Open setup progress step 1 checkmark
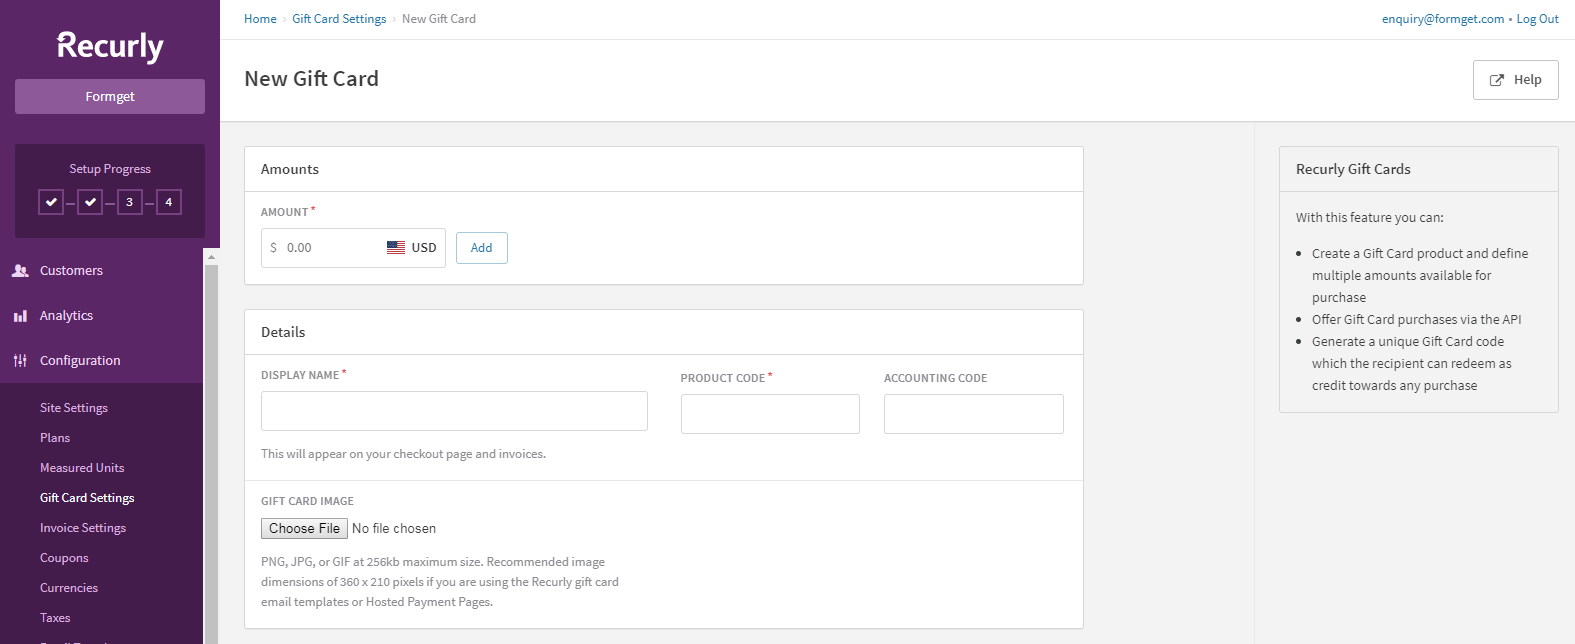1575x644 pixels. pos(51,202)
